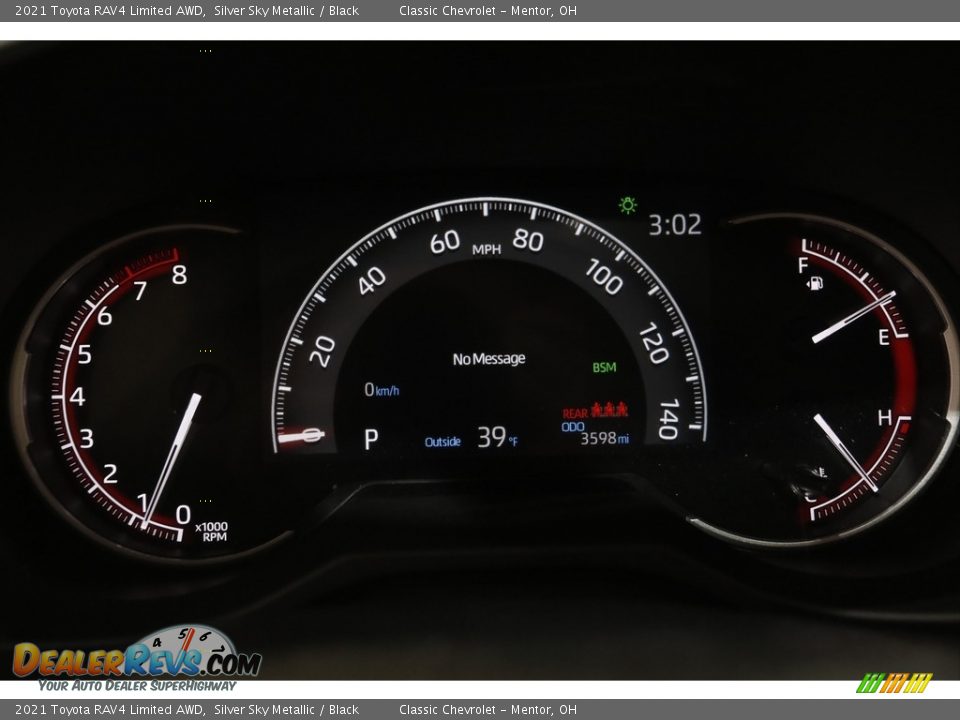Click the F full mark on fuel gauge

(x=803, y=265)
